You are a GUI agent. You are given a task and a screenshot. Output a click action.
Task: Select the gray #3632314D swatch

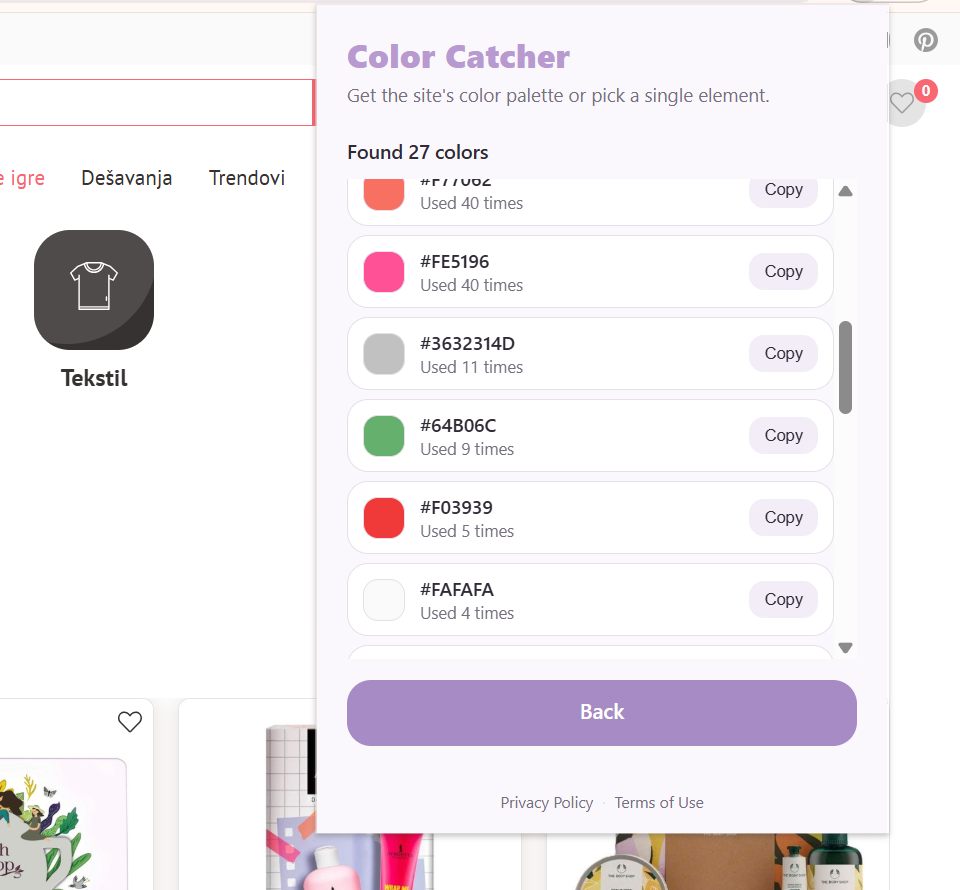[384, 354]
